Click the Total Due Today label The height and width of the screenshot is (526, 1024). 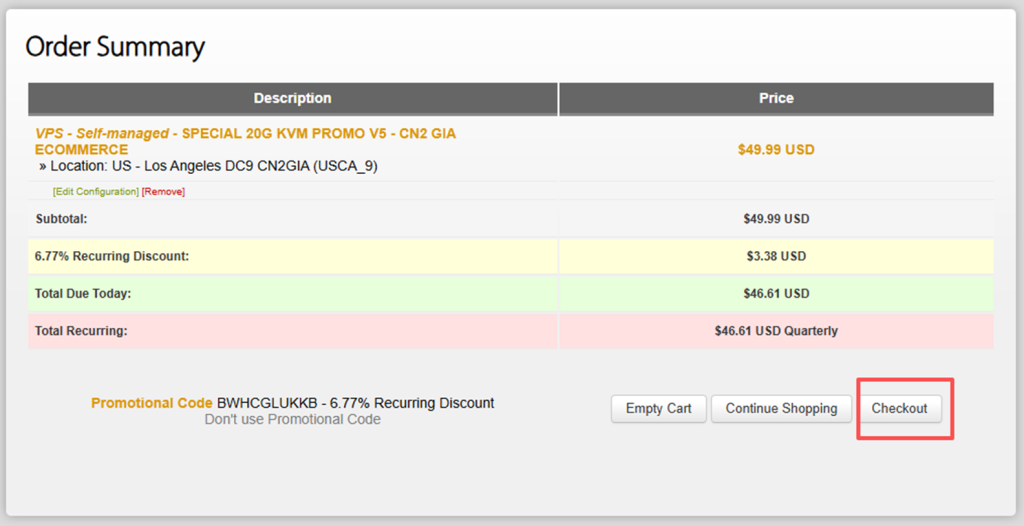pyautogui.click(x=83, y=294)
